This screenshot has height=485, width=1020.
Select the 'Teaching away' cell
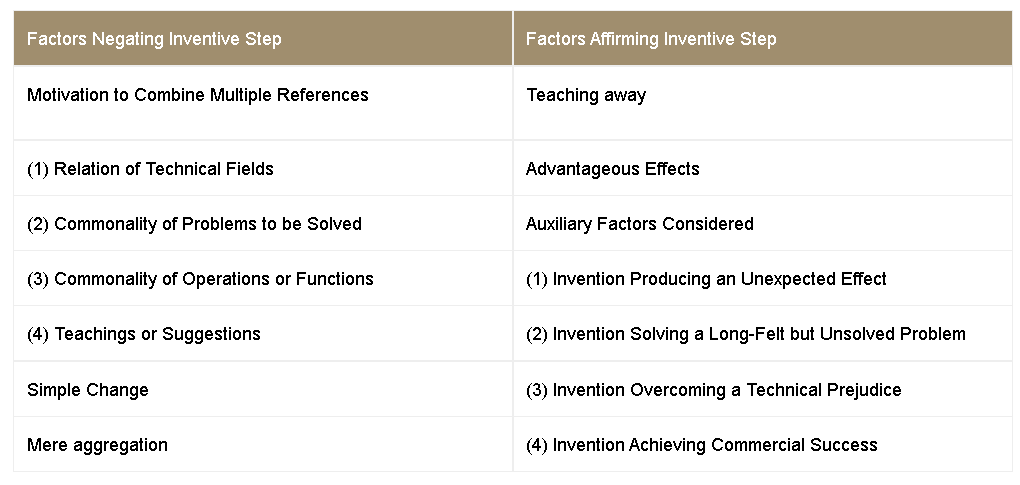586,95
